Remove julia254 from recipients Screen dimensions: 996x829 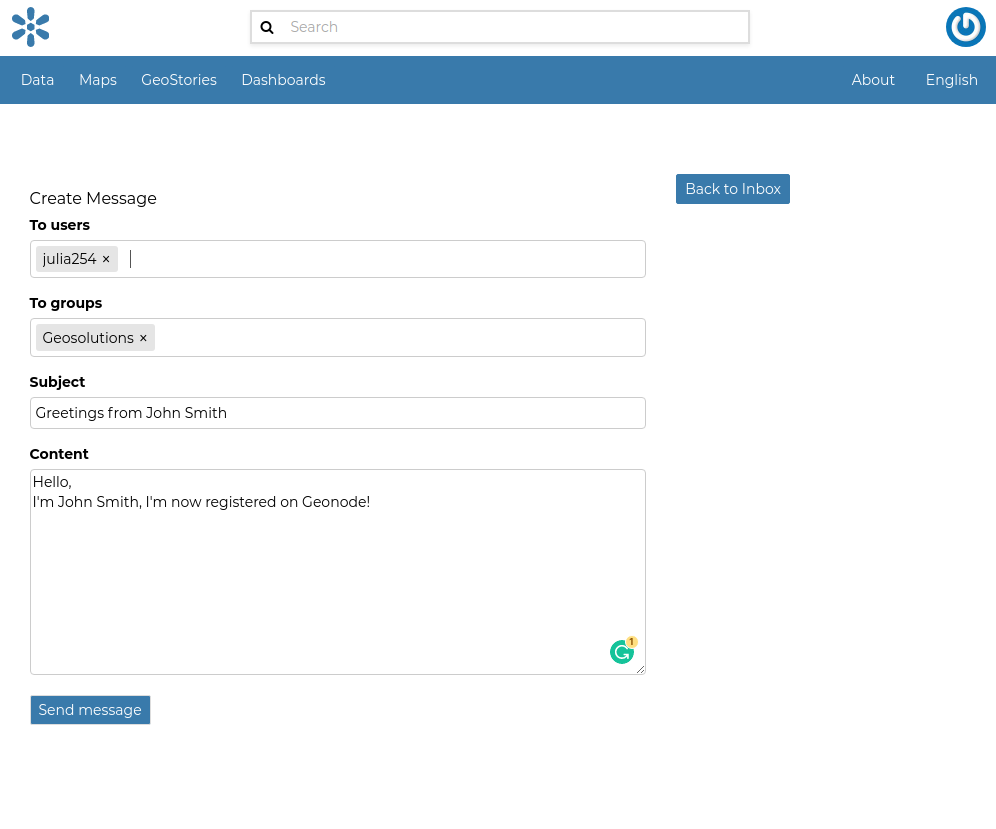106,260
